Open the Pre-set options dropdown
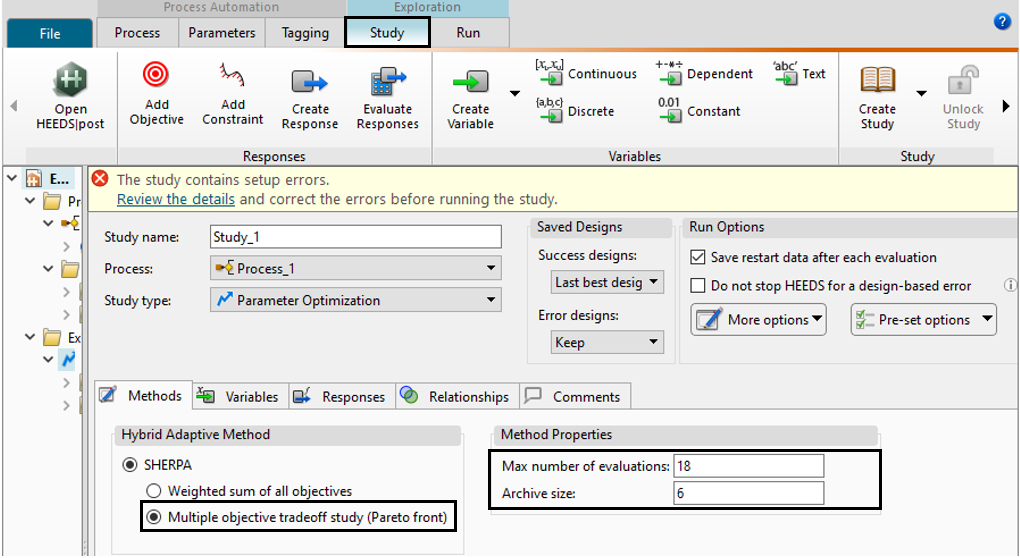 [x=923, y=320]
